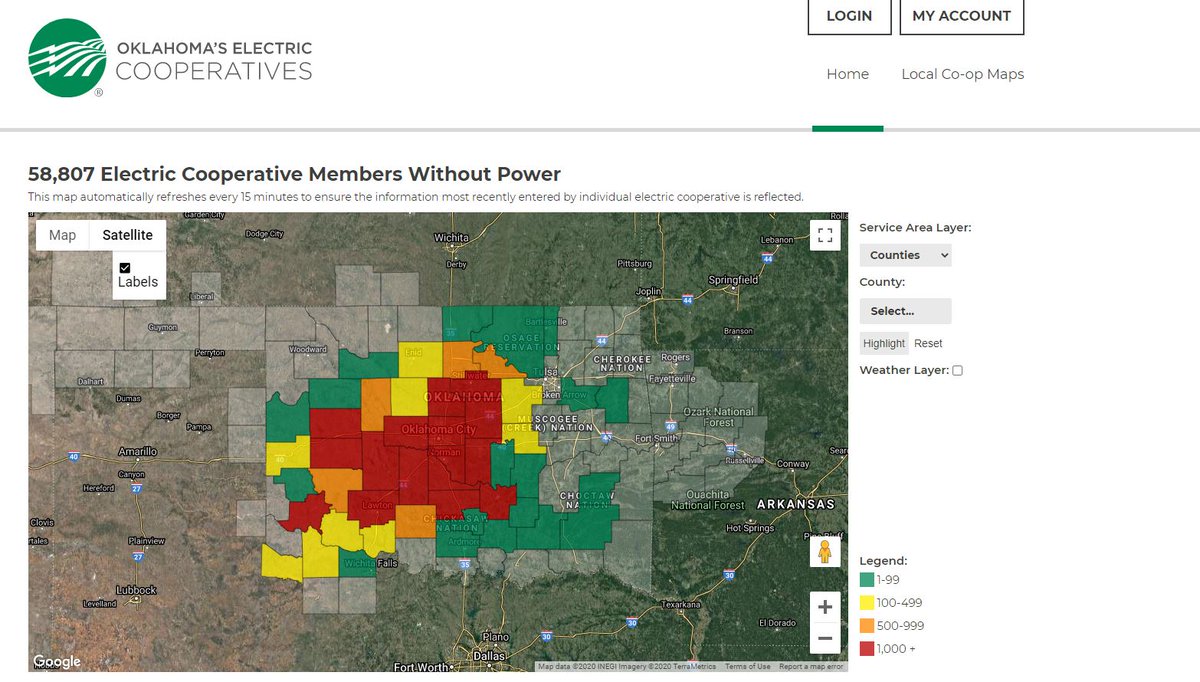Click the zoom in plus icon
1200x682 pixels.
tap(825, 607)
